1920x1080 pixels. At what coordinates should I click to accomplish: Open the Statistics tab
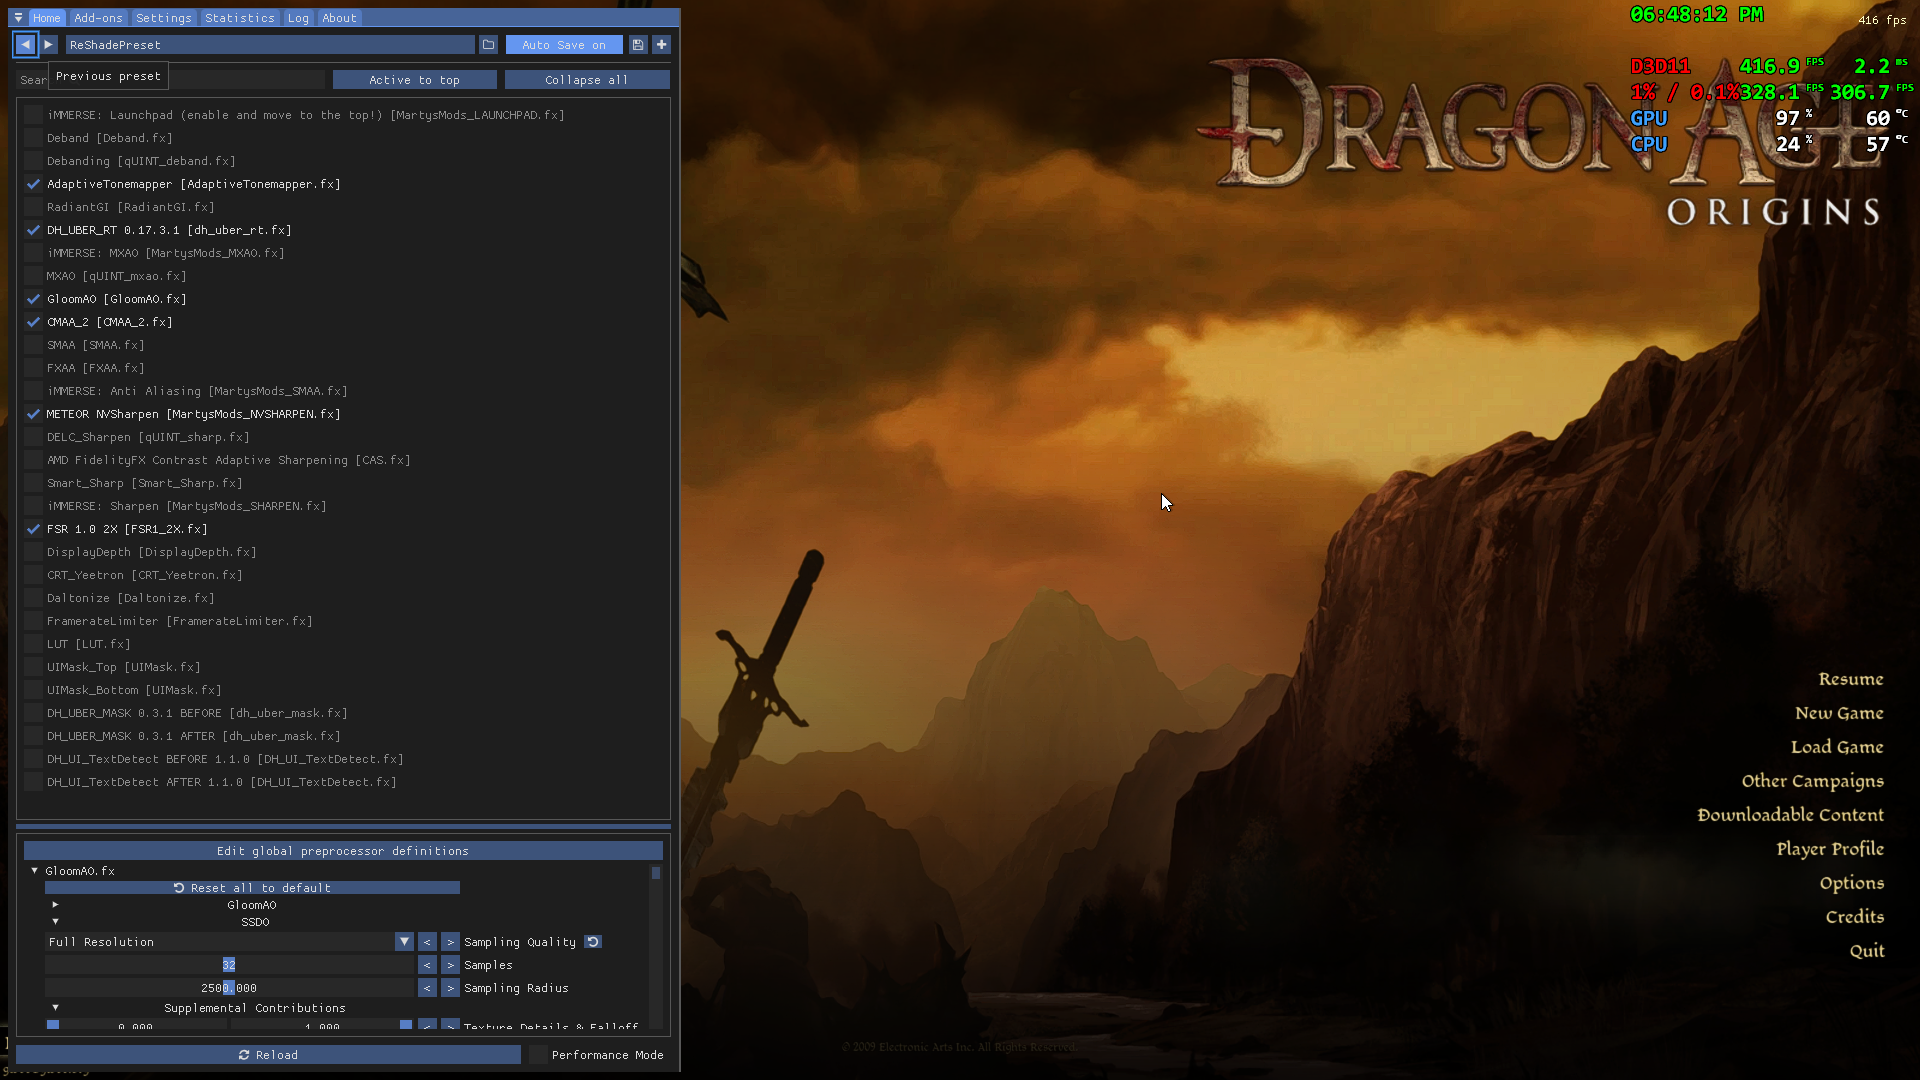point(239,18)
